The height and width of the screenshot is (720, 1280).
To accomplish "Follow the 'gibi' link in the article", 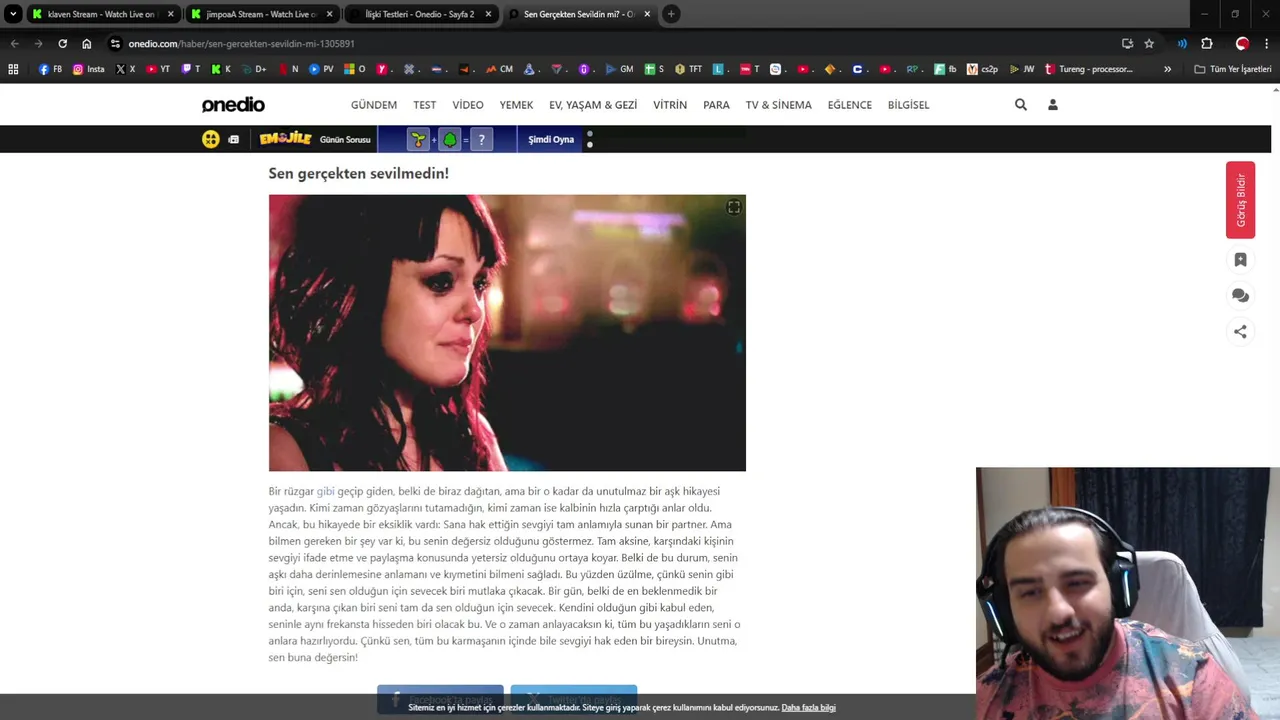I will (326, 491).
